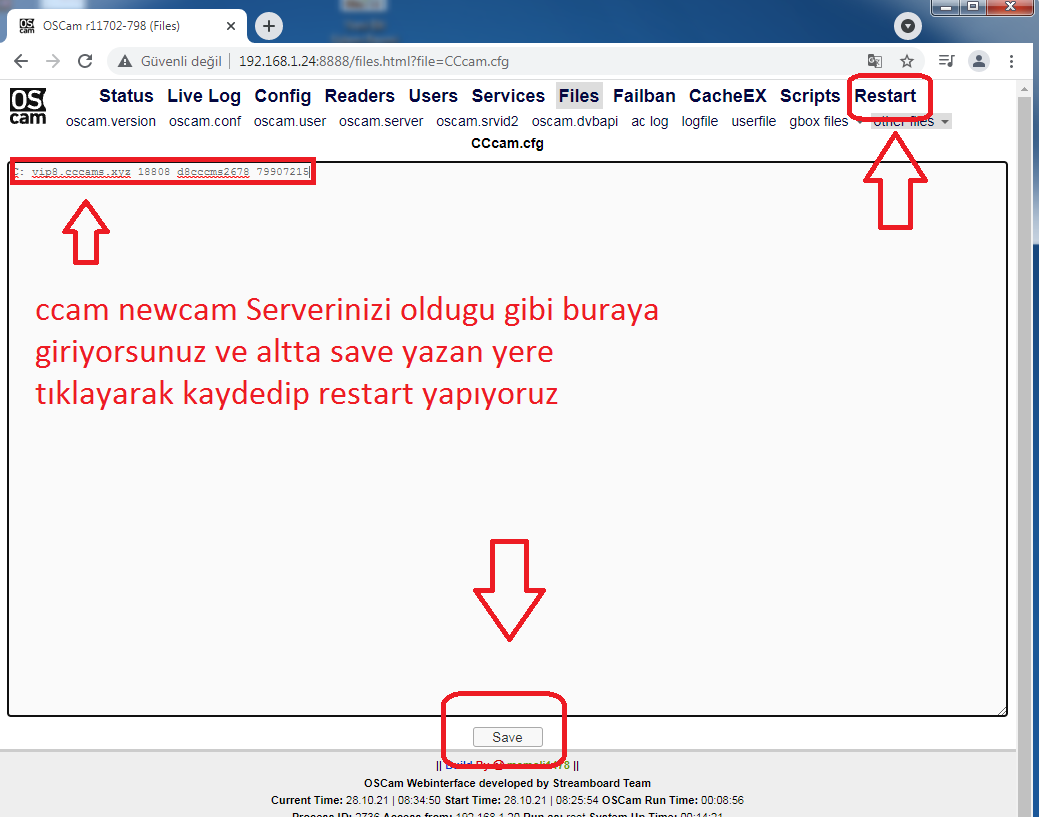Open the media control playlist icon
This screenshot has width=1039, height=817.
[946, 62]
